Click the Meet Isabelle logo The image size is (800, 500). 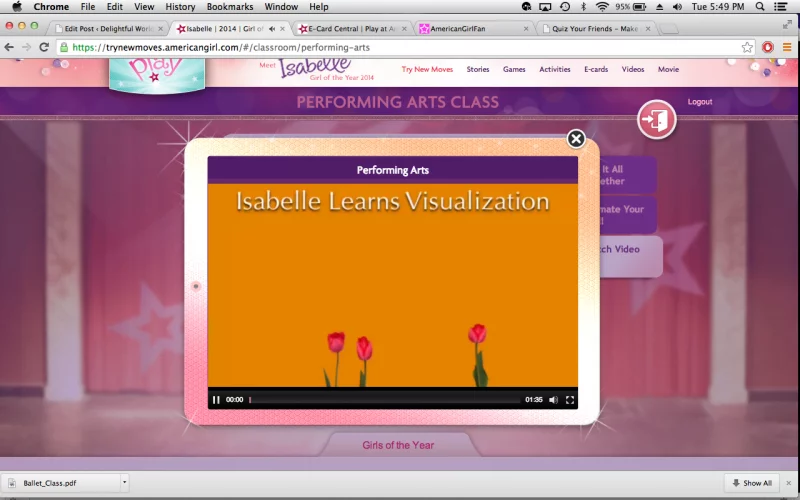pyautogui.click(x=316, y=69)
